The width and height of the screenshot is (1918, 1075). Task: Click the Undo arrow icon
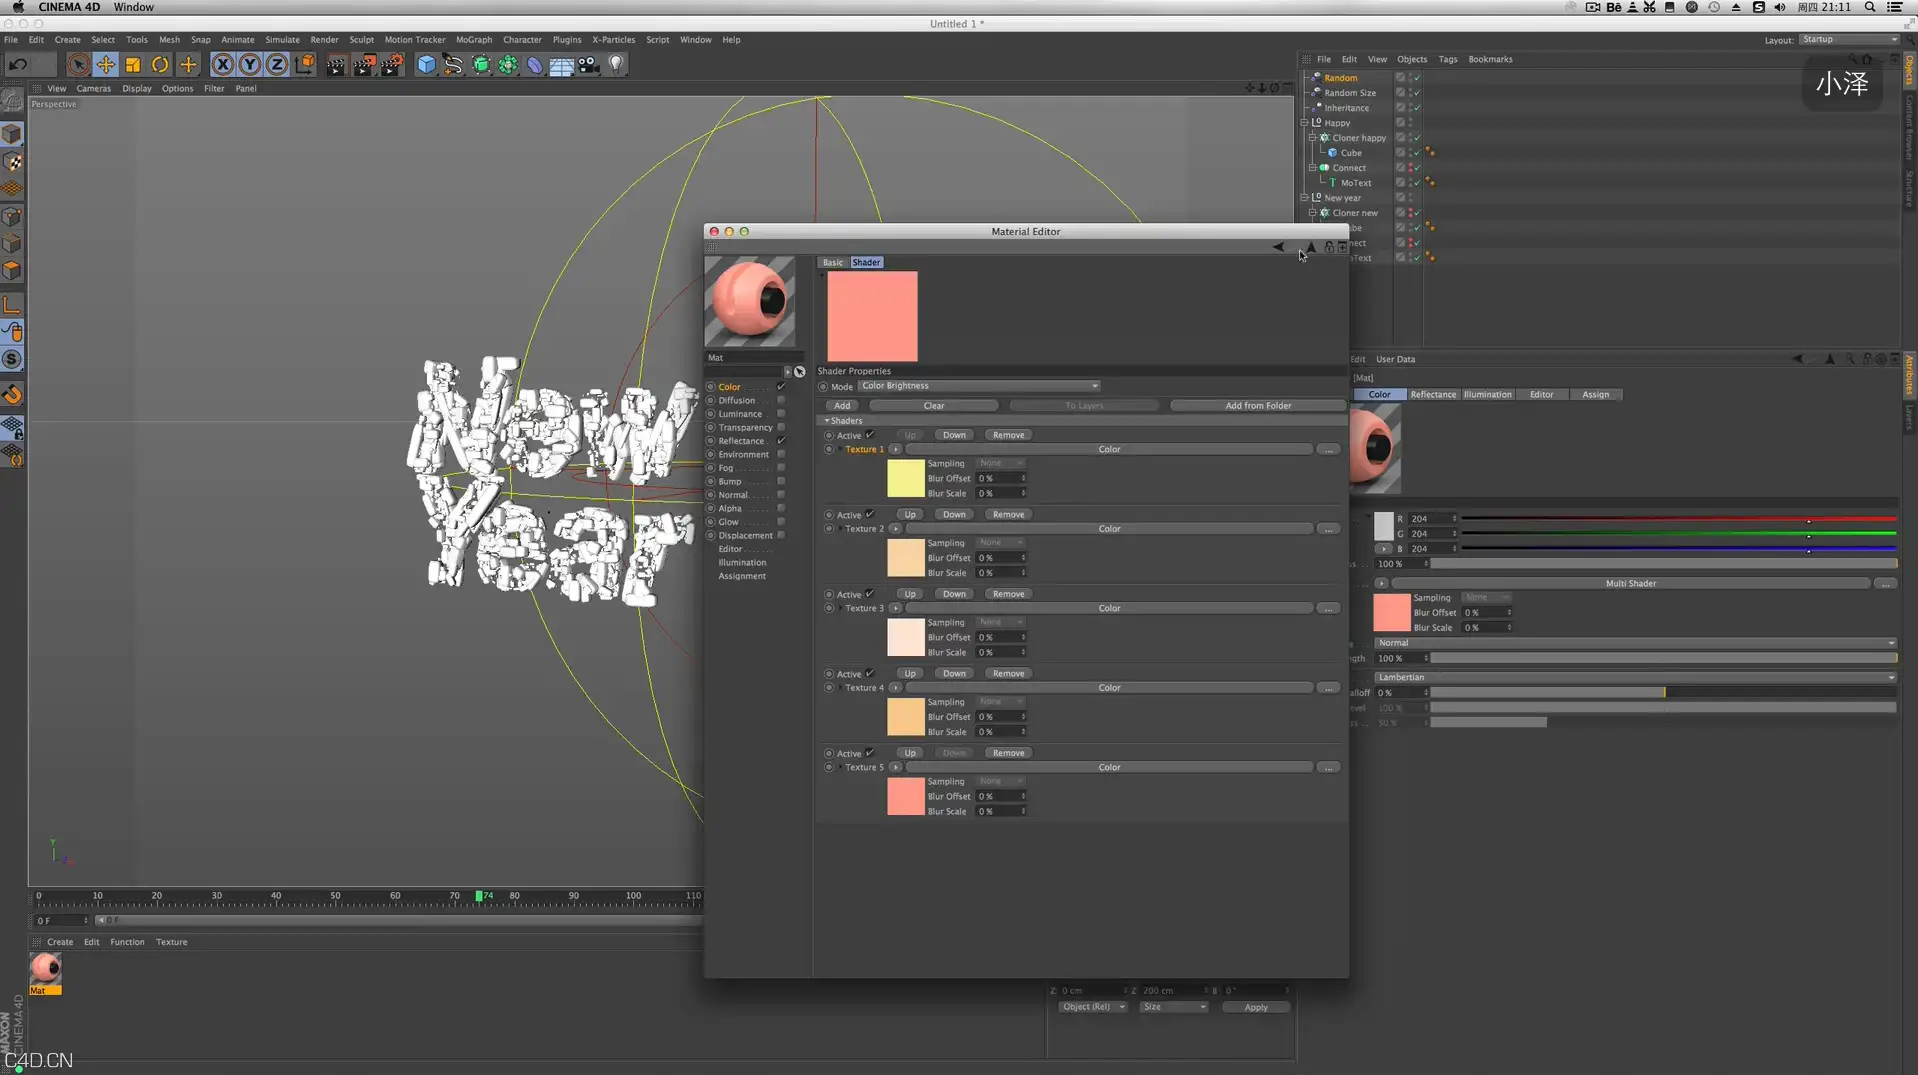18,65
